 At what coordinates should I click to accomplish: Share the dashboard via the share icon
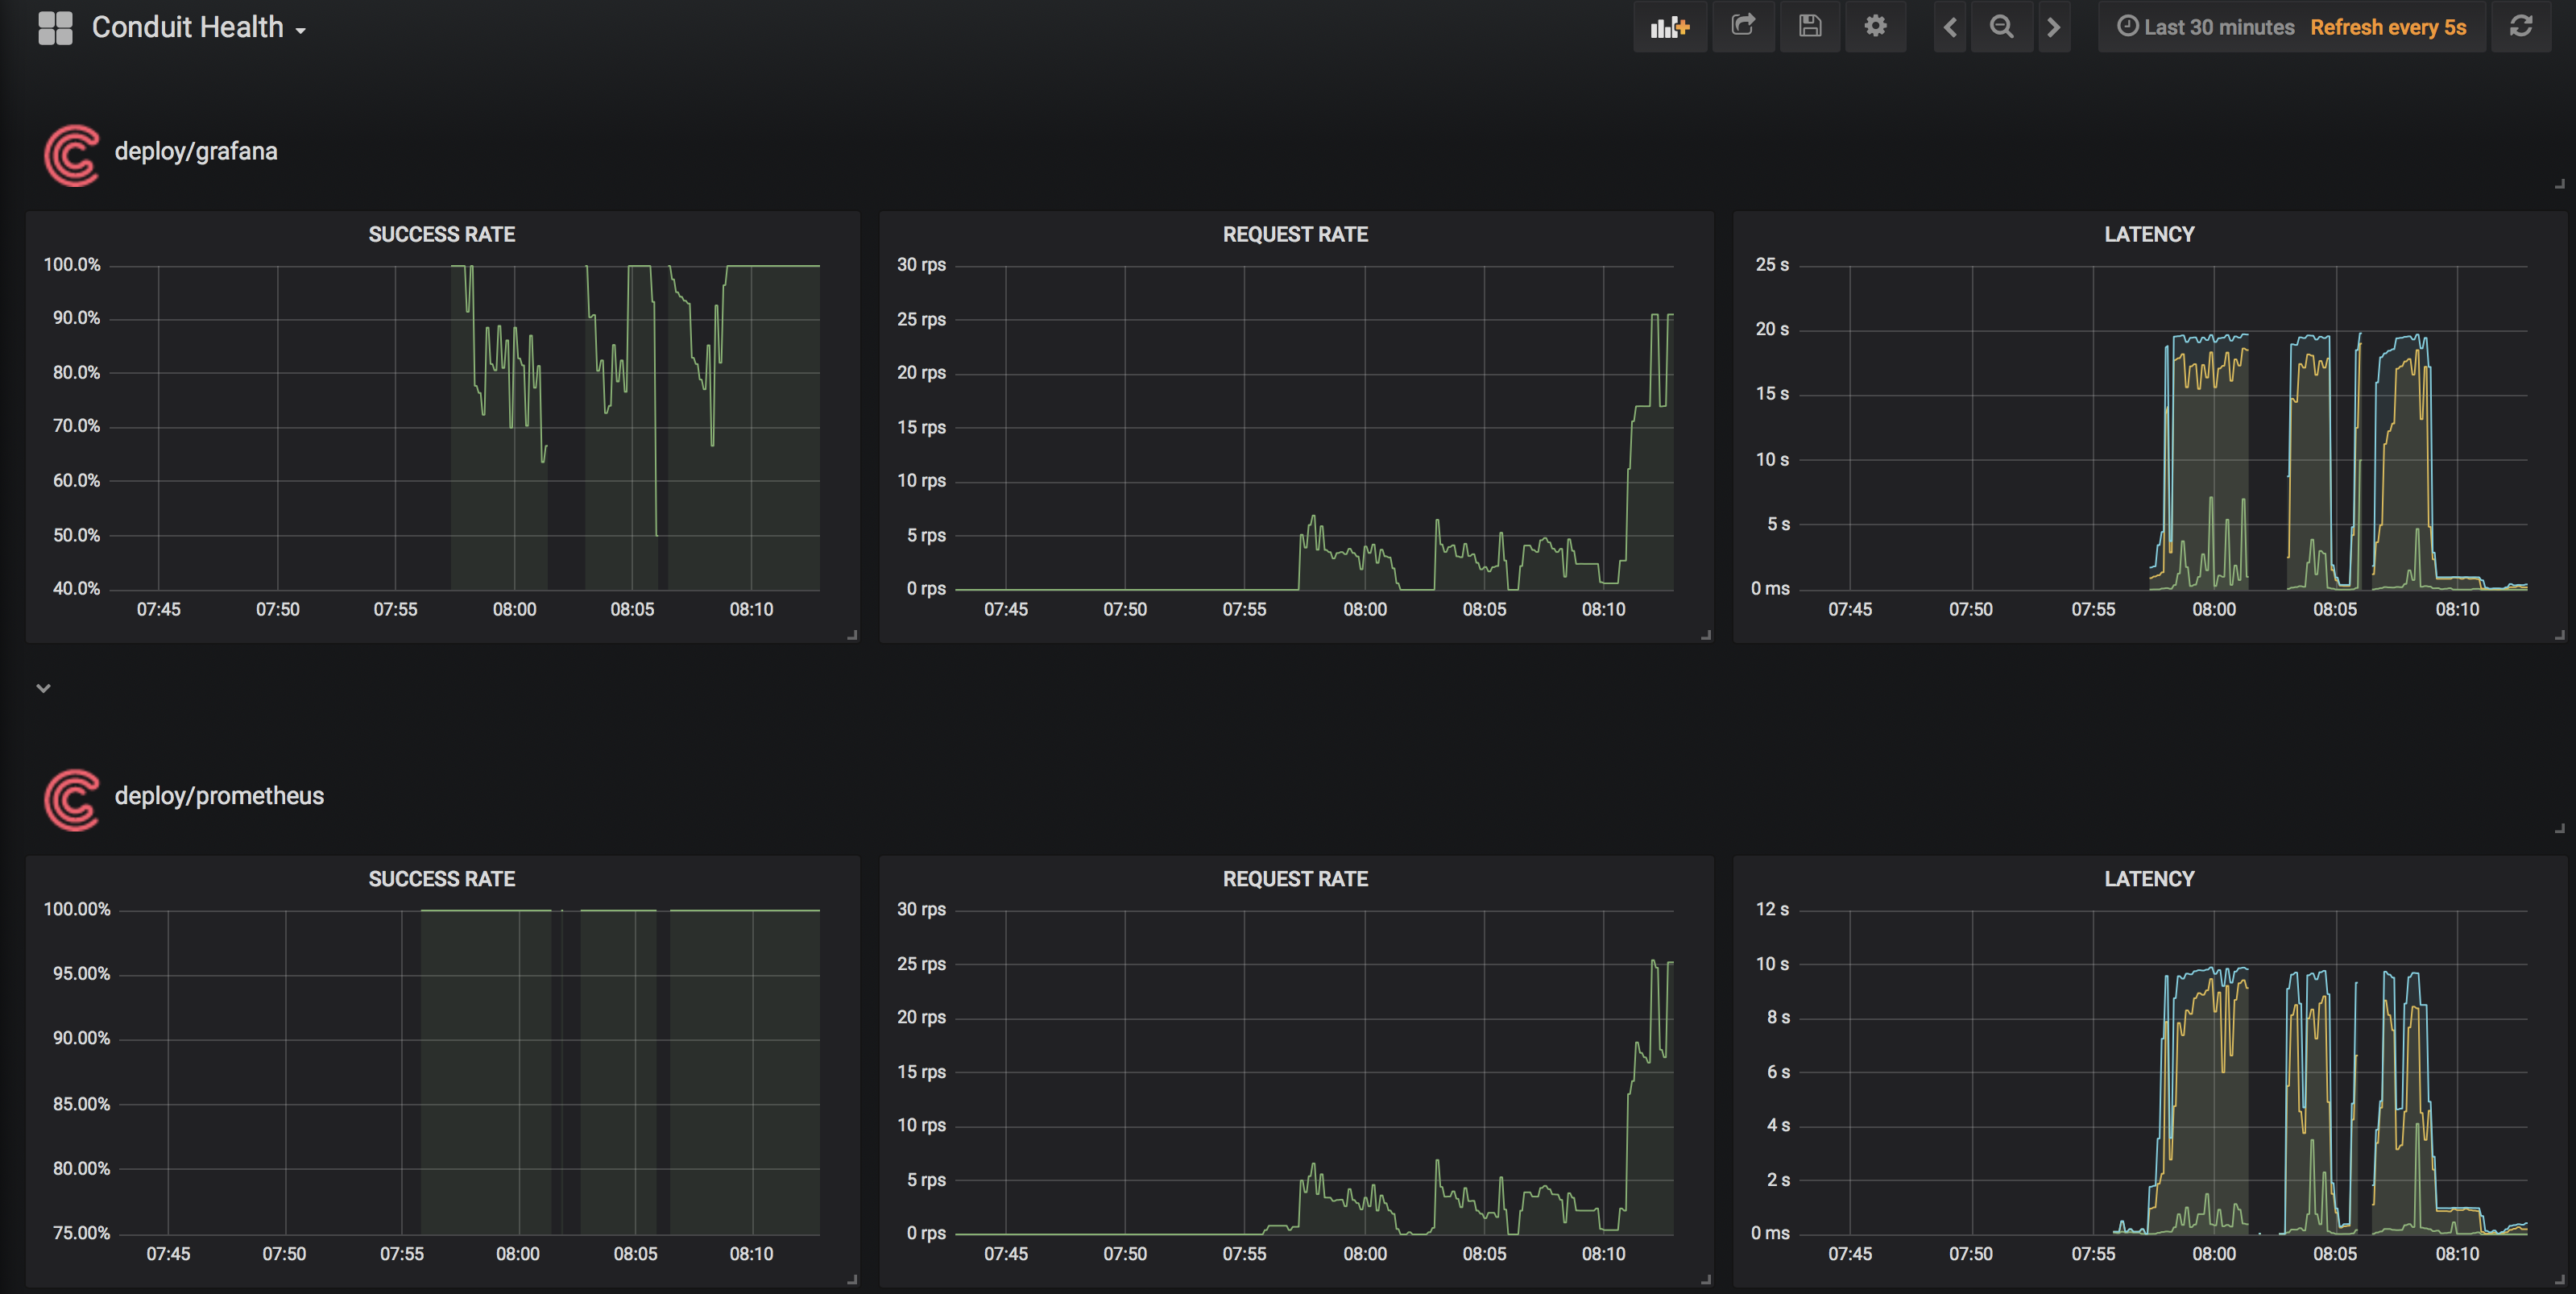pyautogui.click(x=1744, y=27)
